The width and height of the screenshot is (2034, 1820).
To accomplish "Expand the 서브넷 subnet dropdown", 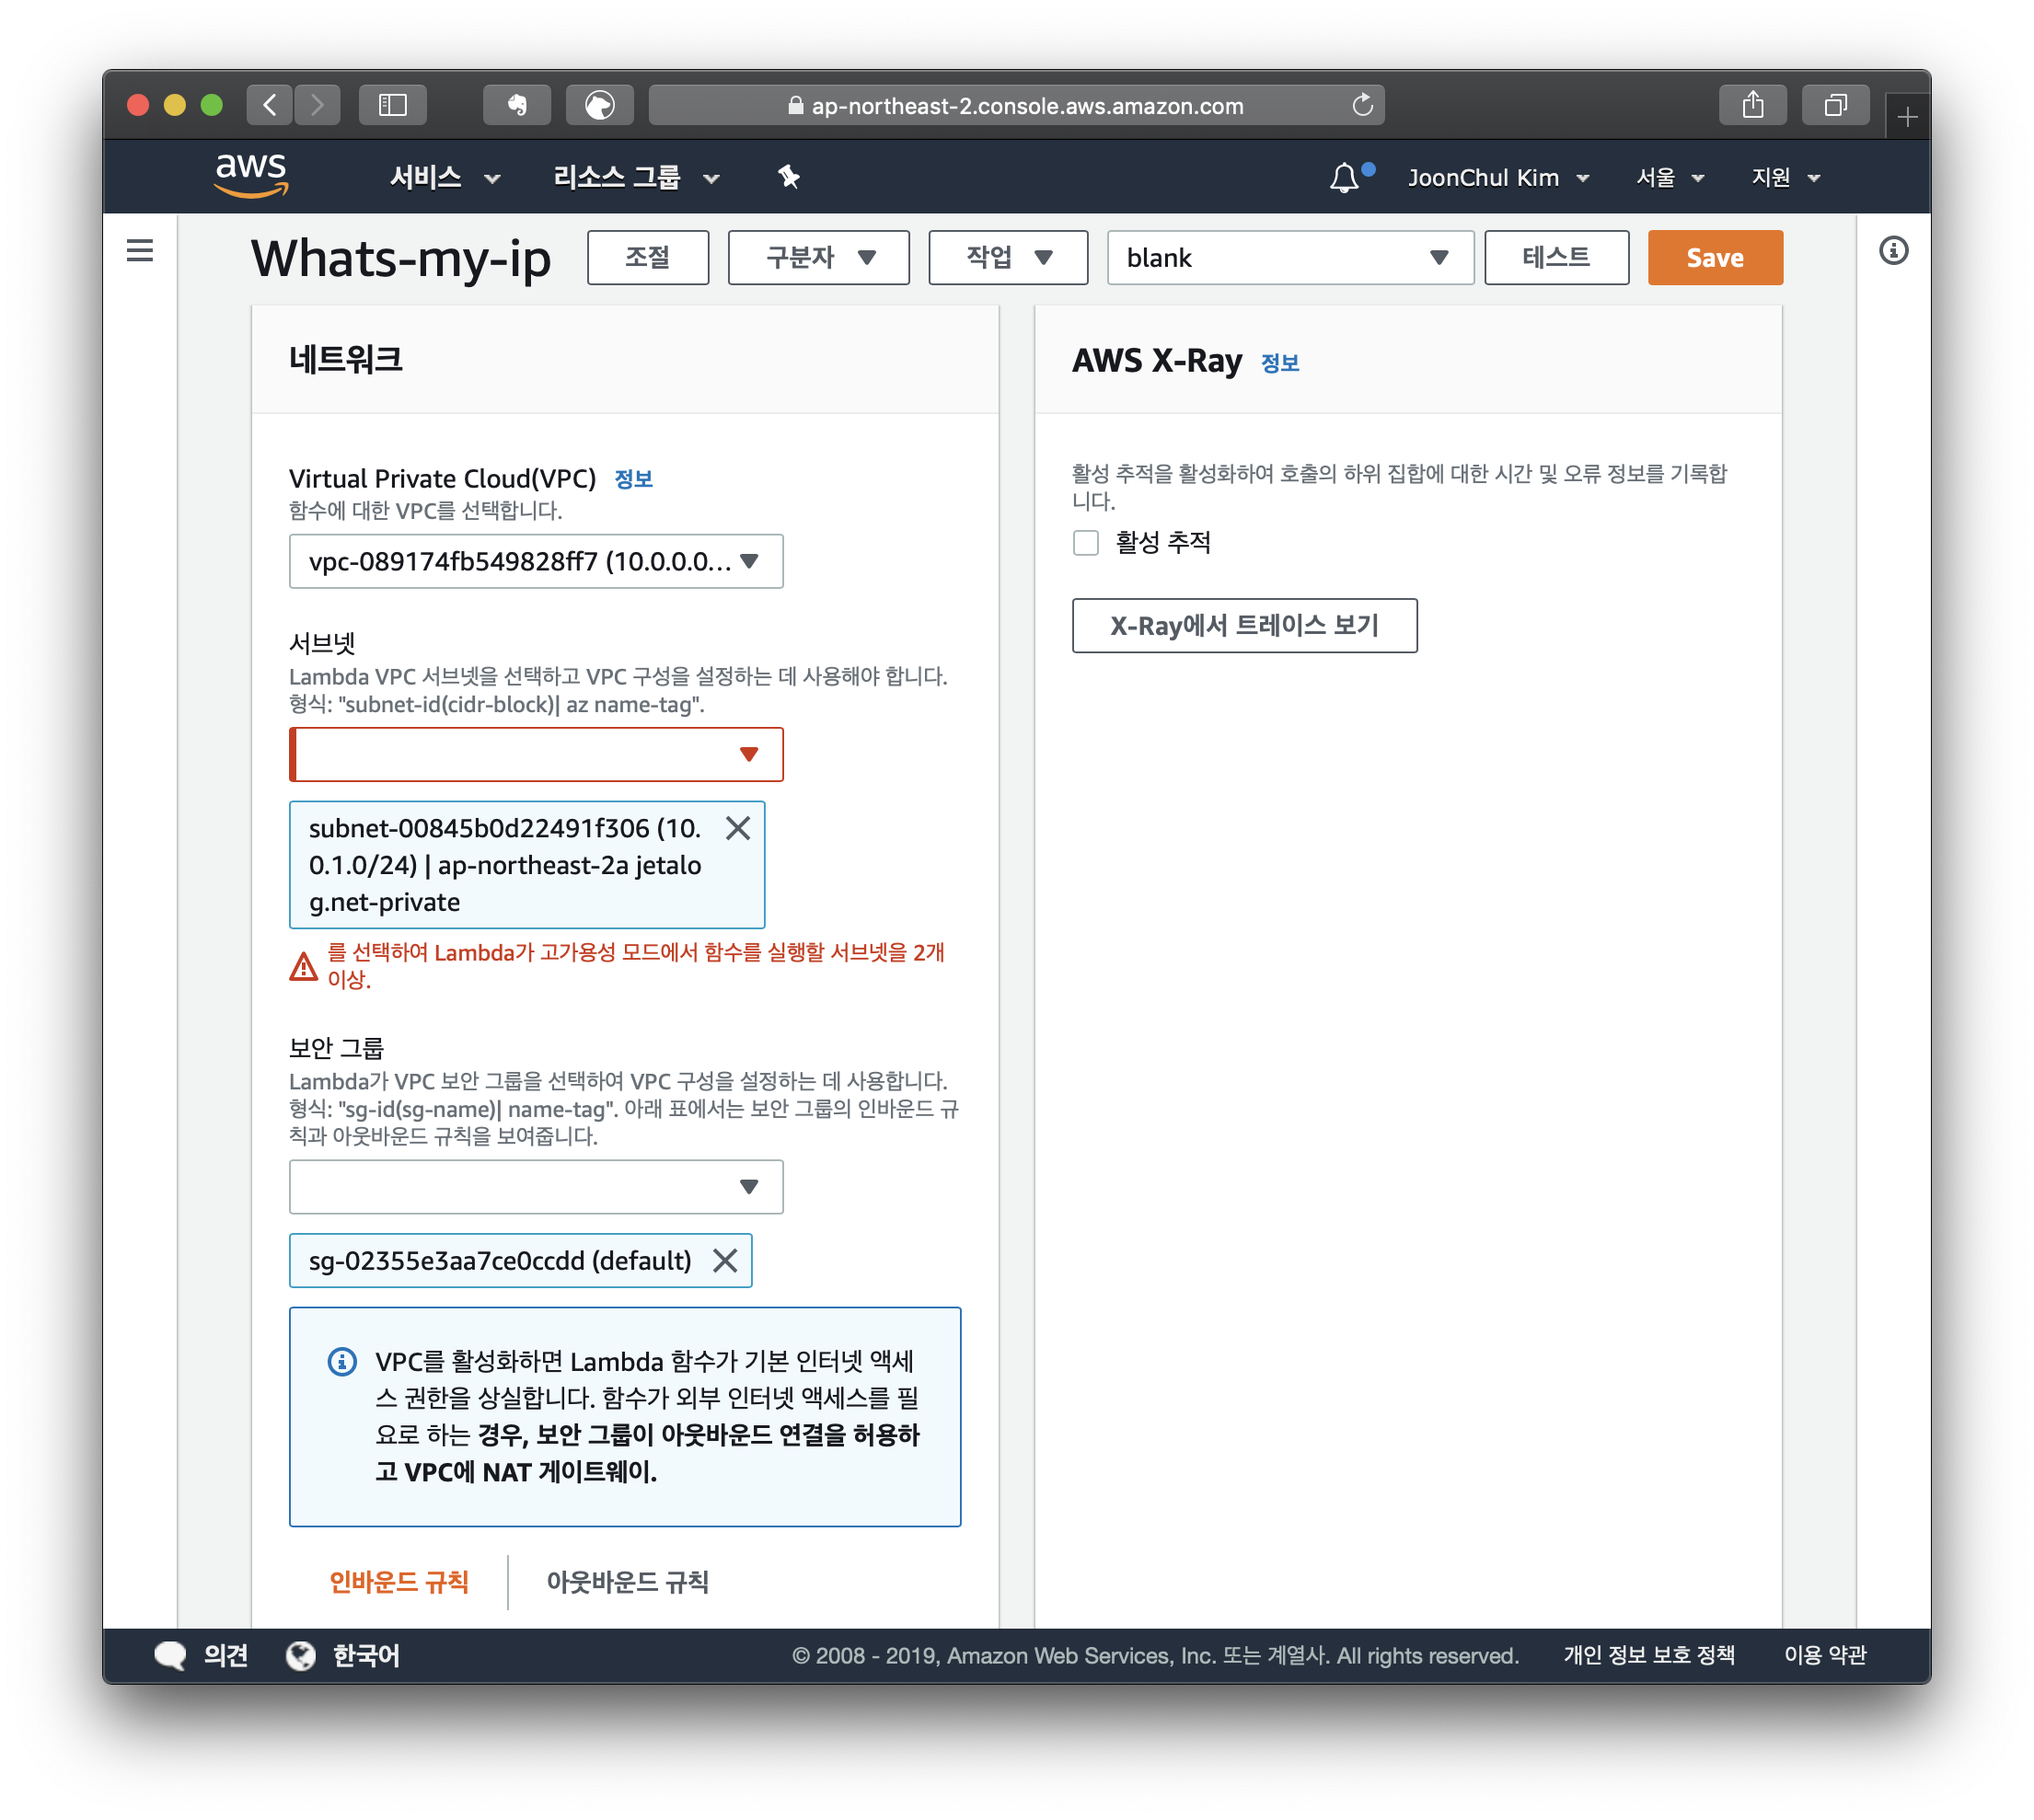I will [536, 754].
